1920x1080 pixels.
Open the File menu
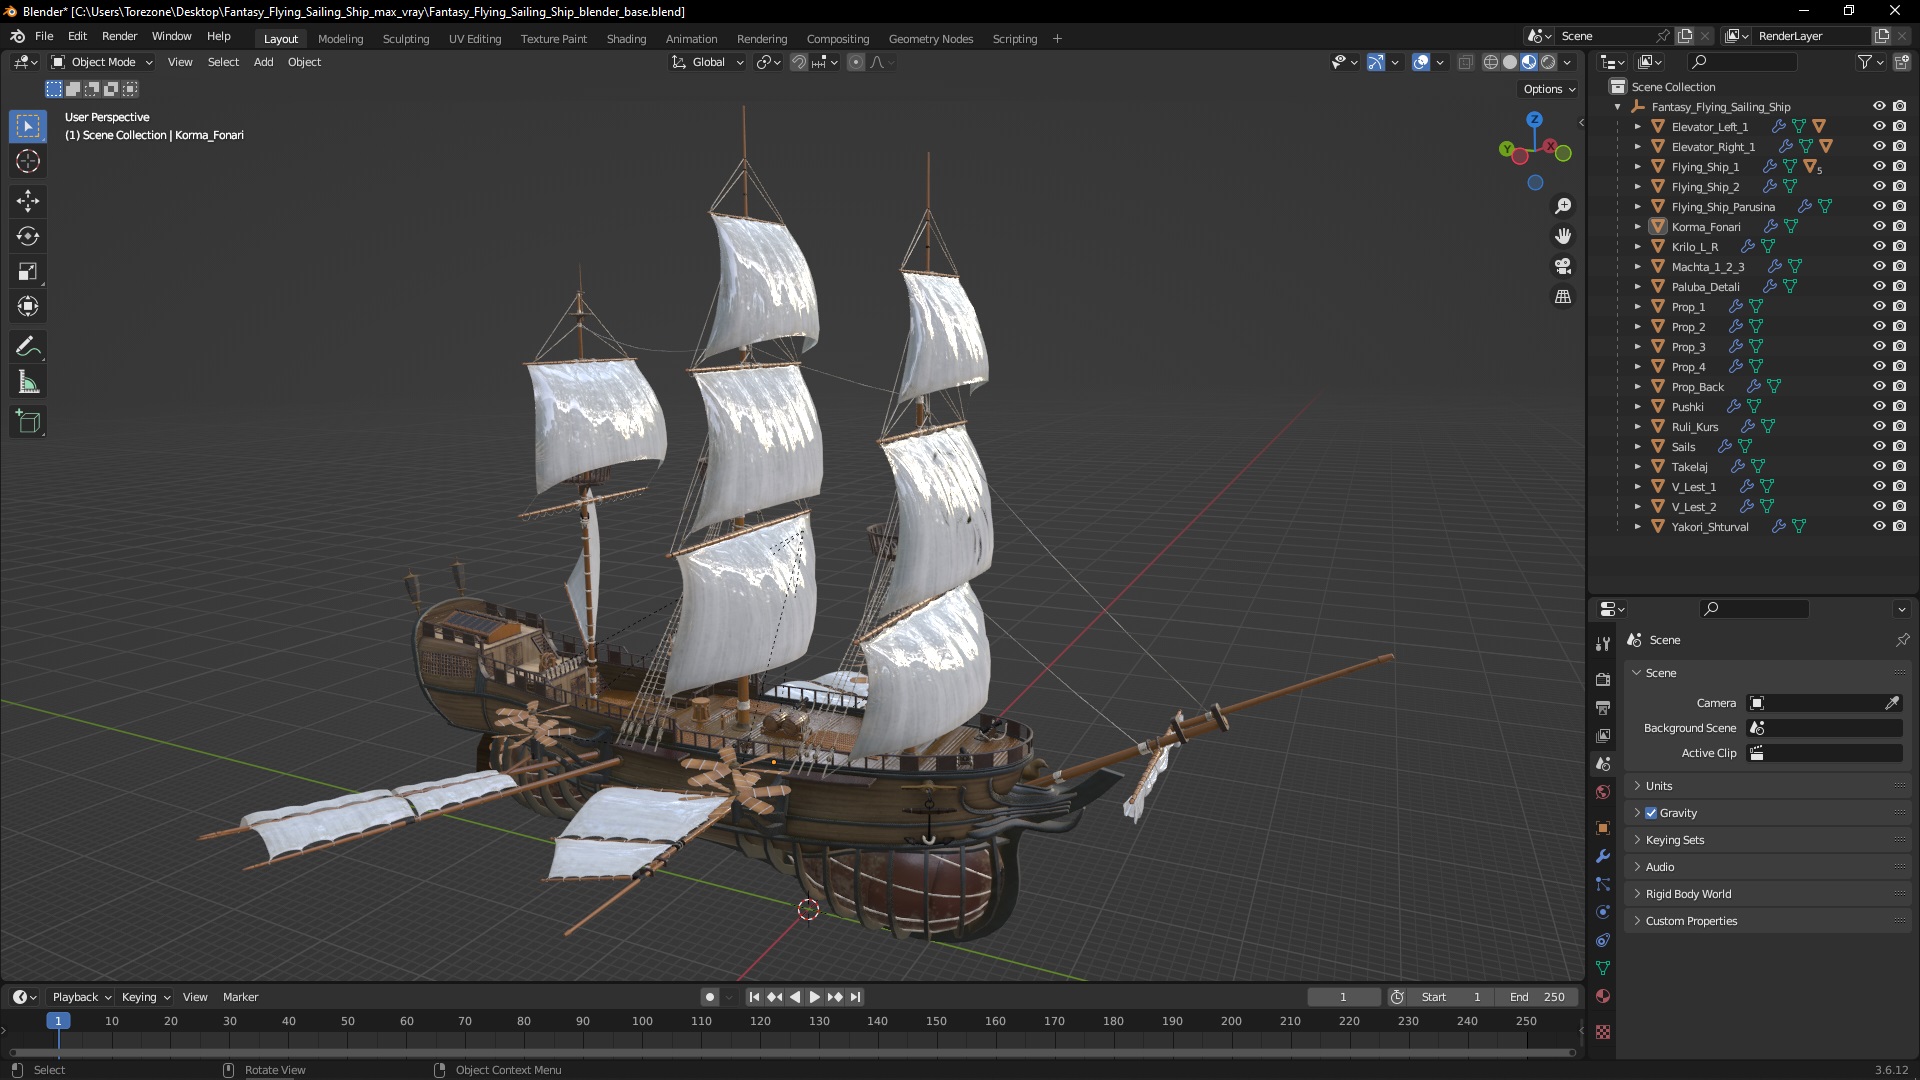(x=44, y=36)
